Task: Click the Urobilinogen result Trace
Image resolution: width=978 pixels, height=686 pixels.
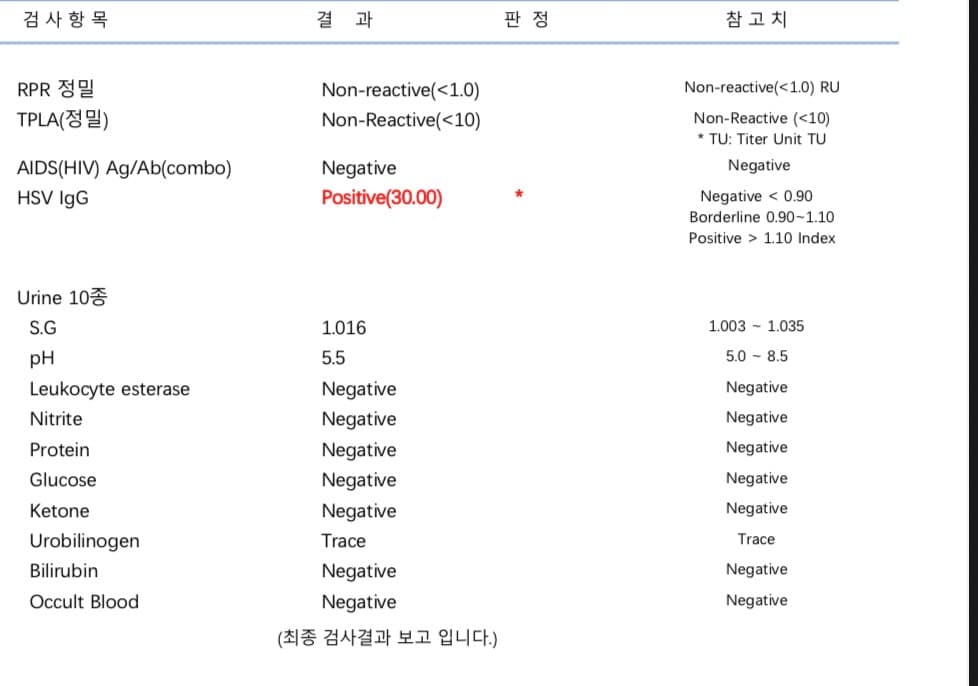Action: tap(343, 541)
